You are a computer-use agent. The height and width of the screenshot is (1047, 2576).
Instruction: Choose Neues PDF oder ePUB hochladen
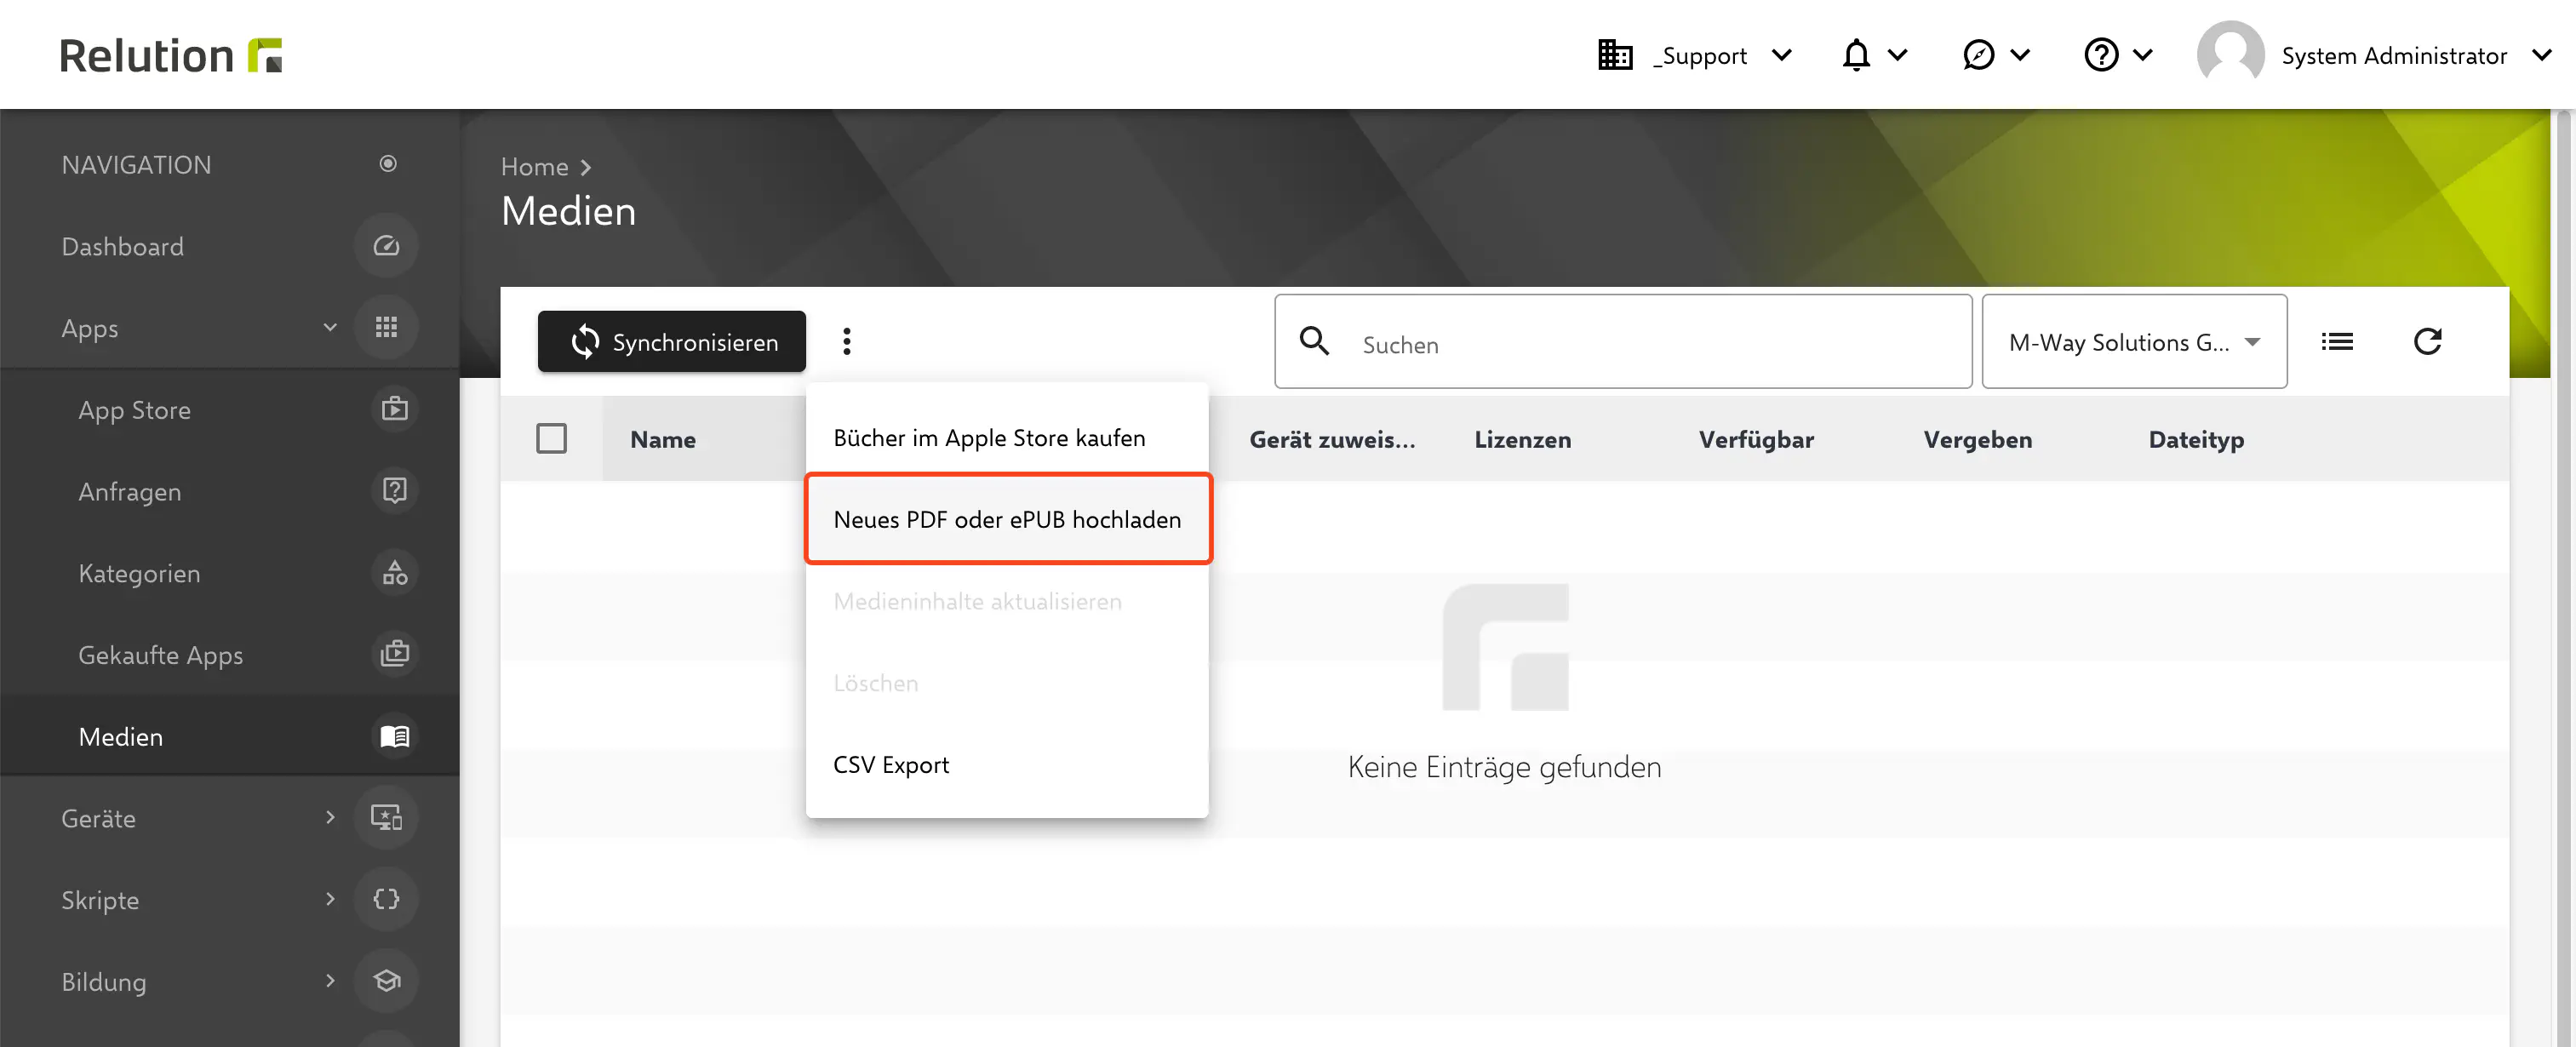click(x=1007, y=519)
